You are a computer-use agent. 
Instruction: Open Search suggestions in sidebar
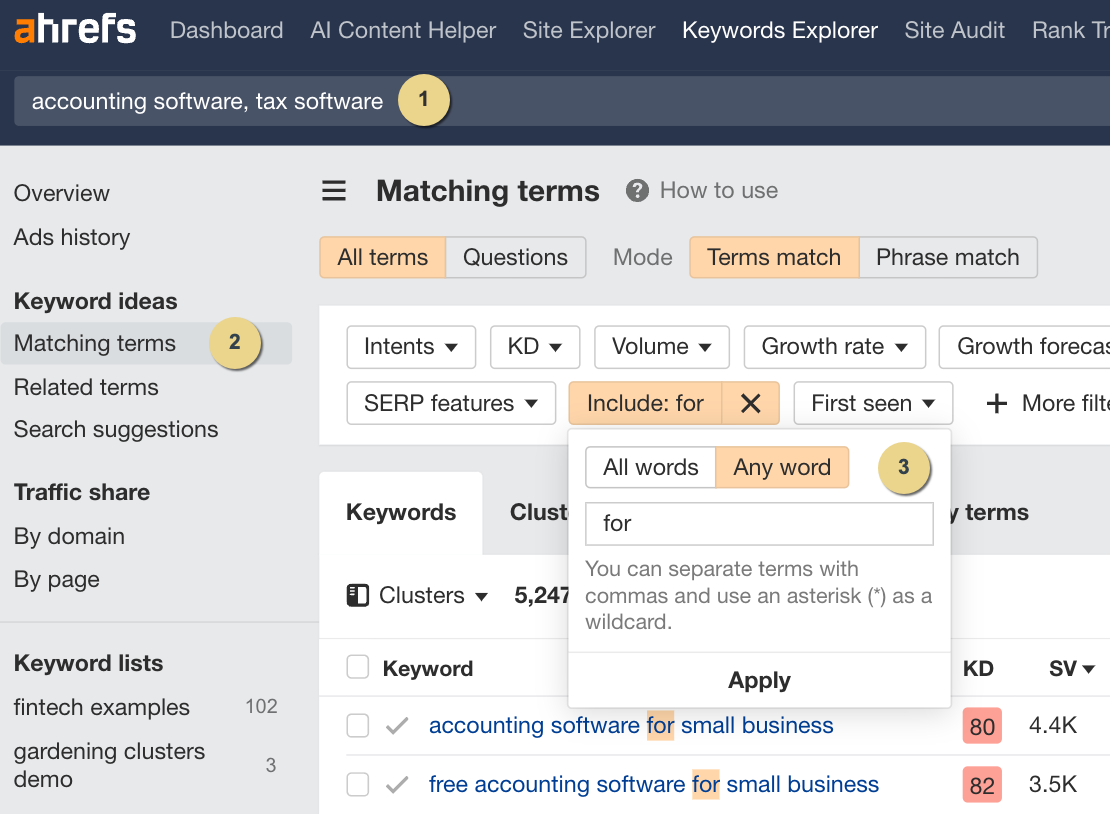point(115,430)
